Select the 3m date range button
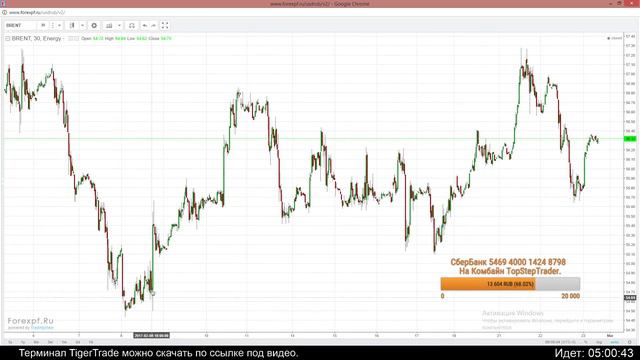The image size is (640, 360). 51,342
